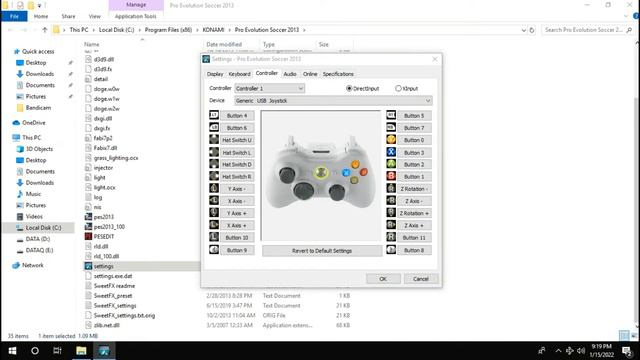
Task: Click the D-pad down icon beside Hat Switch D
Action: tap(214, 164)
